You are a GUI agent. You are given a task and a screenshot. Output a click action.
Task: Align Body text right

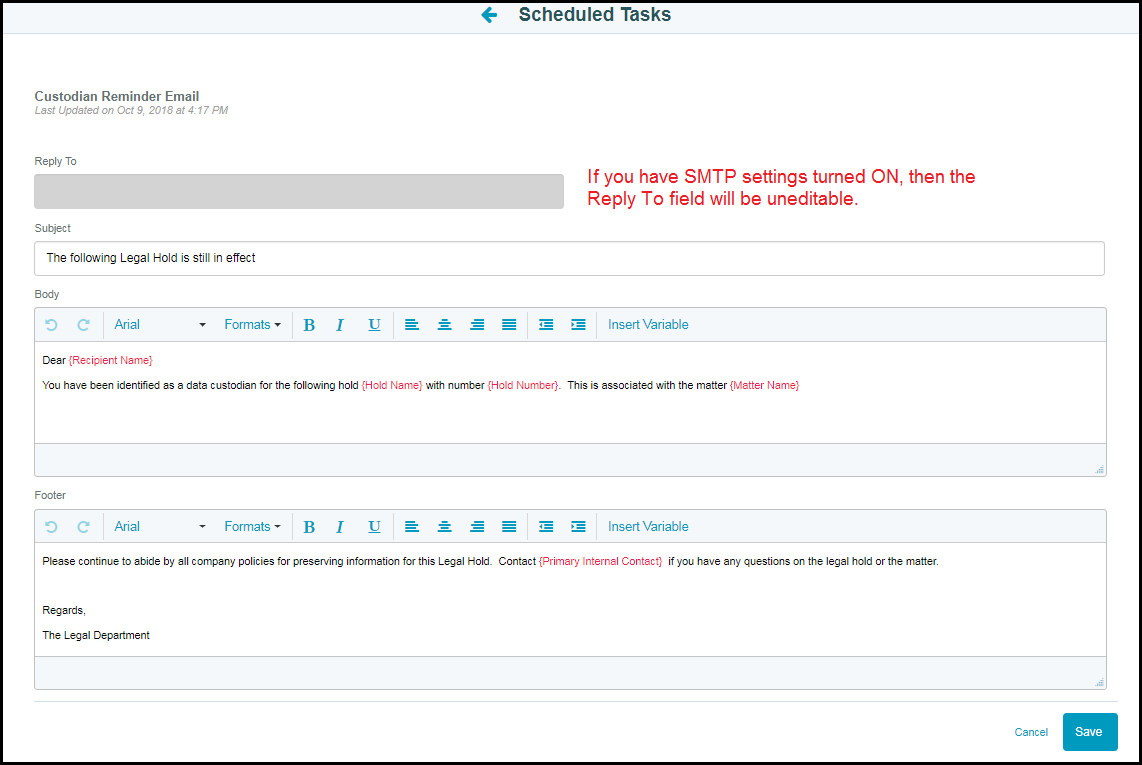[477, 325]
